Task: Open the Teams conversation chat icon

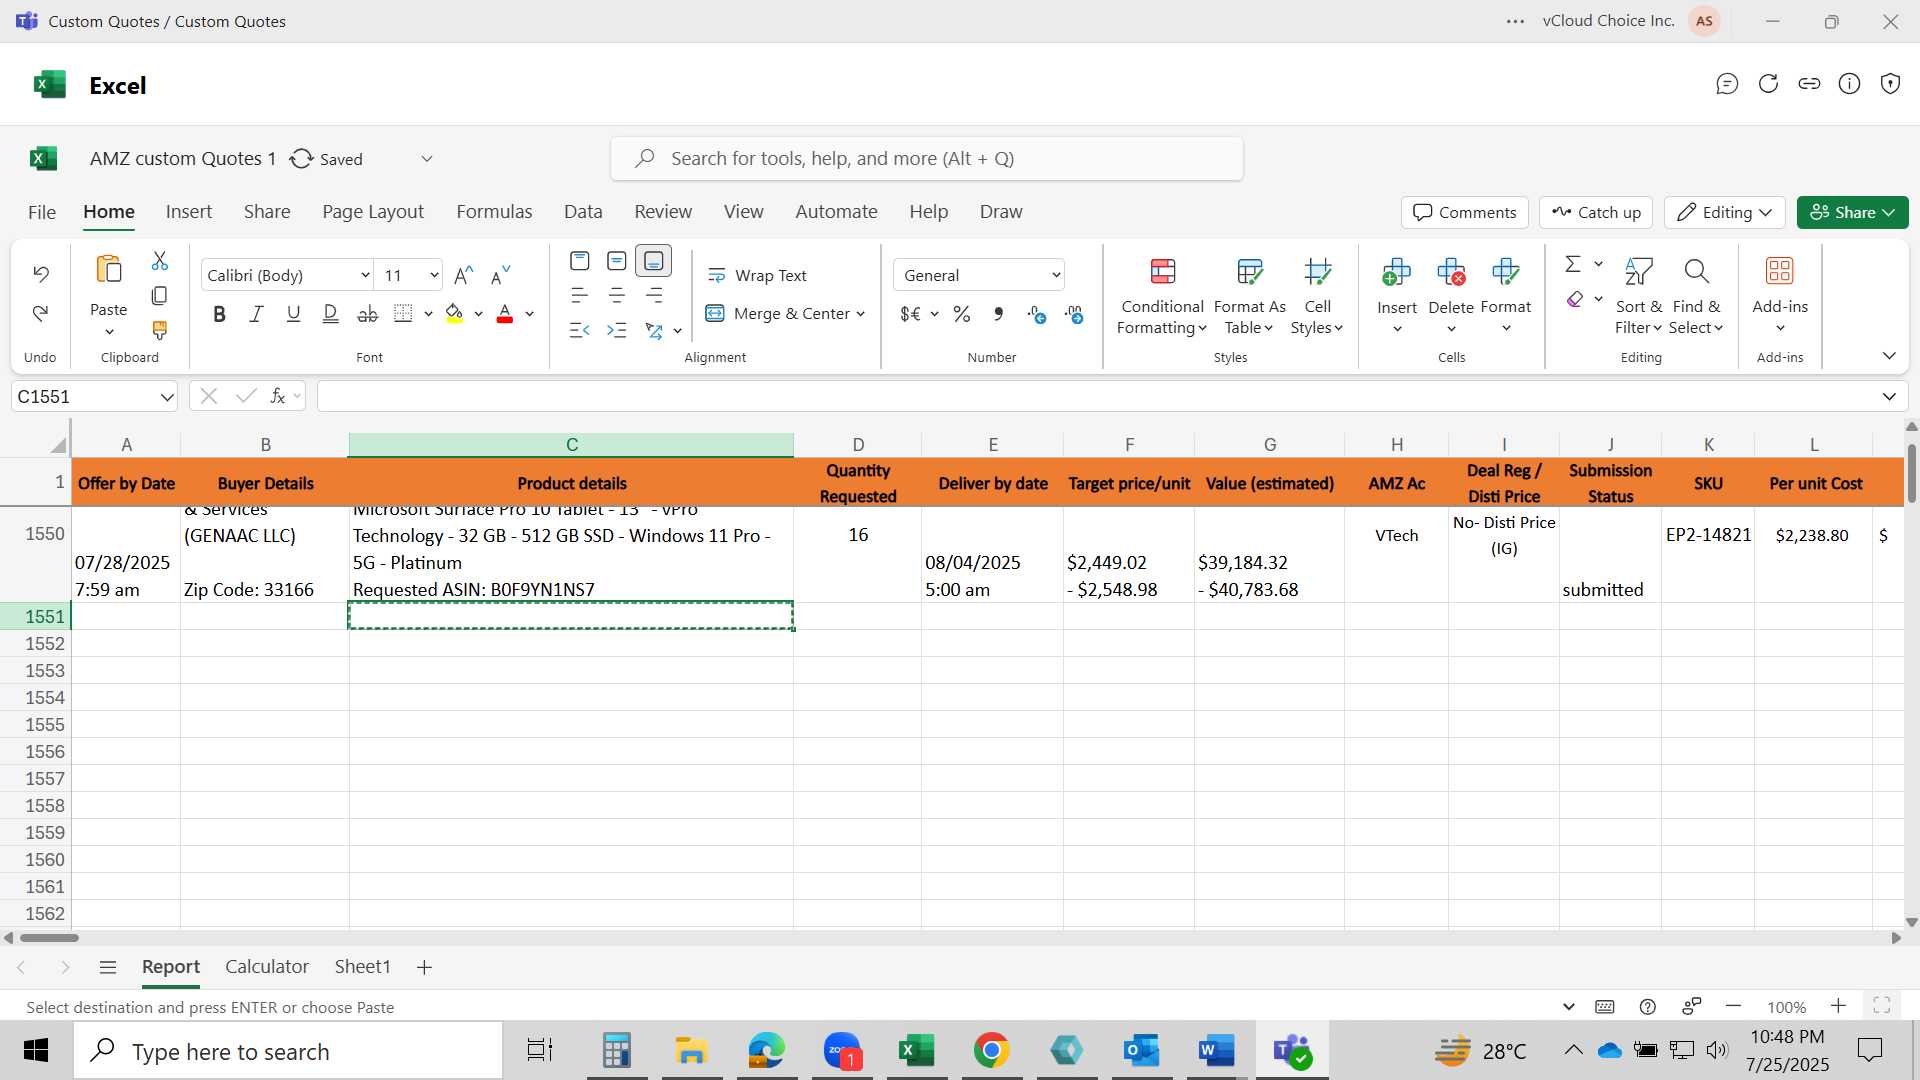Action: pos(1727,84)
